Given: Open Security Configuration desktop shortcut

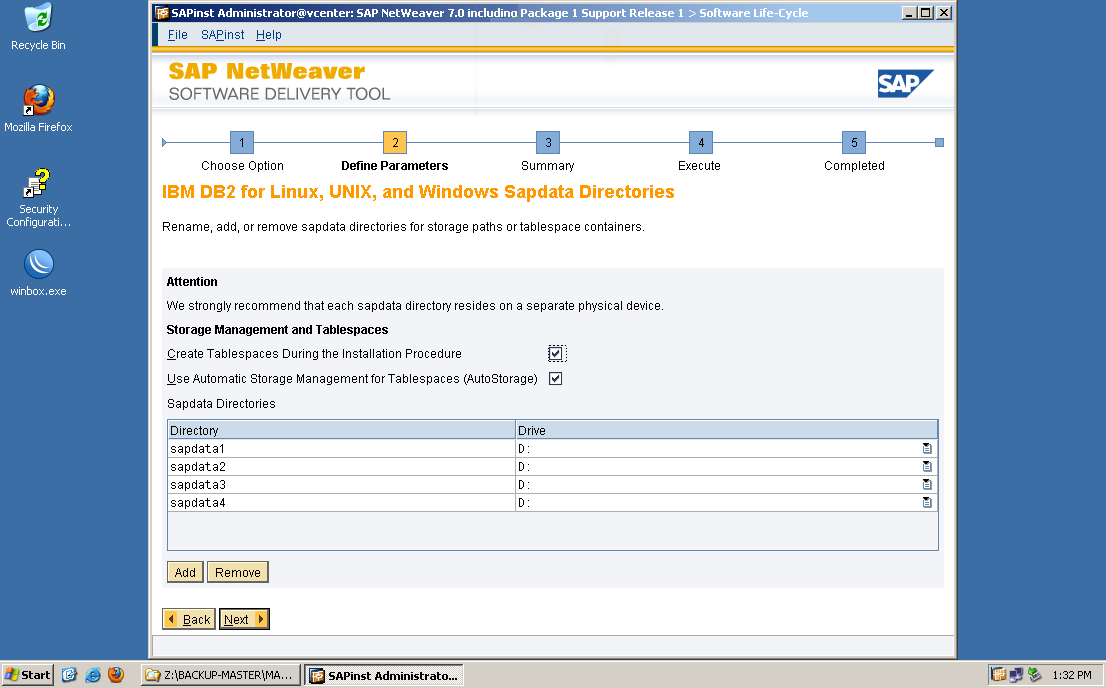Looking at the screenshot, I should (38, 198).
